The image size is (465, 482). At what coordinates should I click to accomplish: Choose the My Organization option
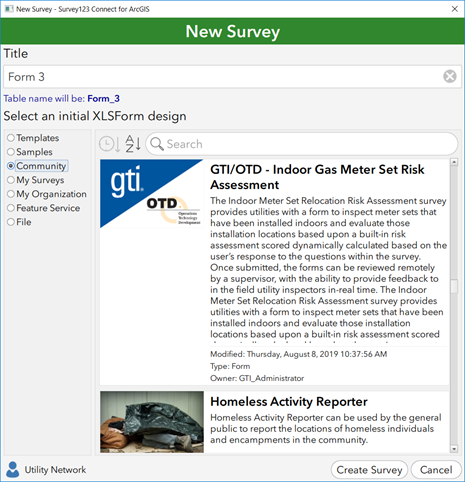click(47, 194)
